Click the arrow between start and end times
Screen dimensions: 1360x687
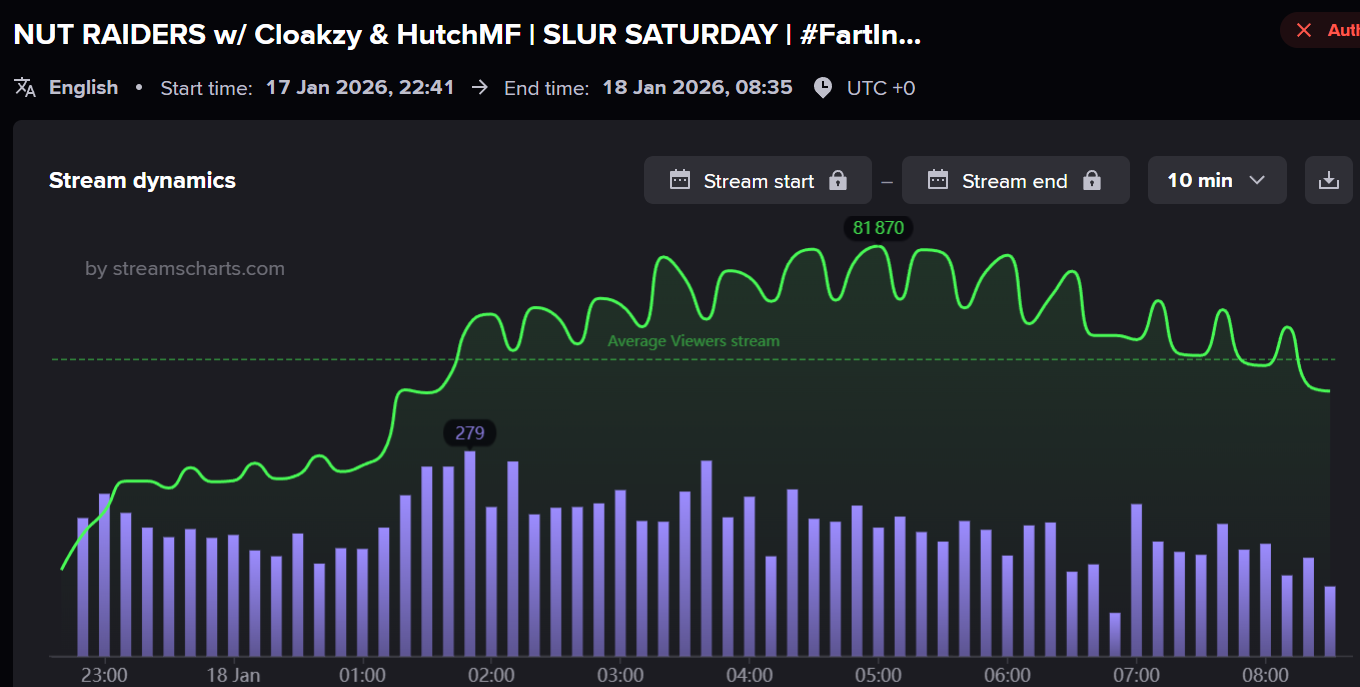tap(480, 87)
